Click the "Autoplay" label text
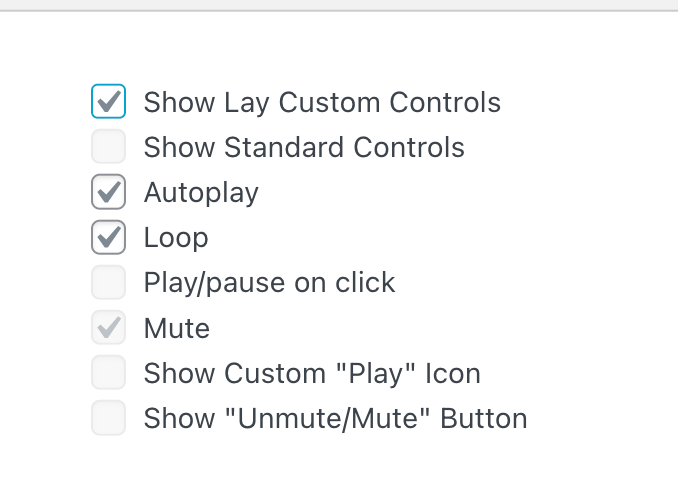The image size is (678, 490). point(201,193)
